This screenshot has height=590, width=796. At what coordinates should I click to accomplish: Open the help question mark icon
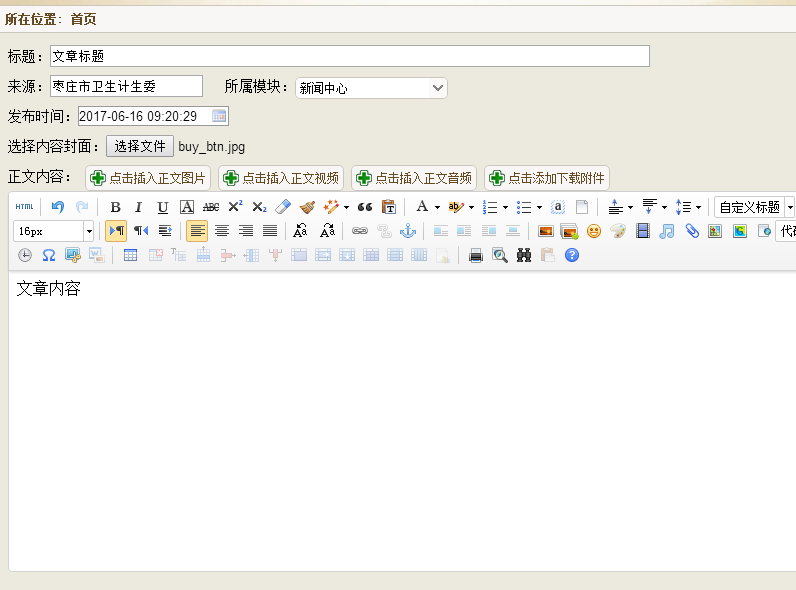click(572, 255)
